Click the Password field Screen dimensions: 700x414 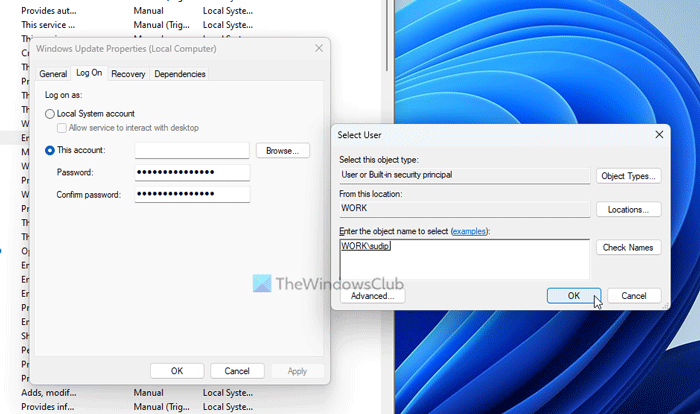point(192,172)
